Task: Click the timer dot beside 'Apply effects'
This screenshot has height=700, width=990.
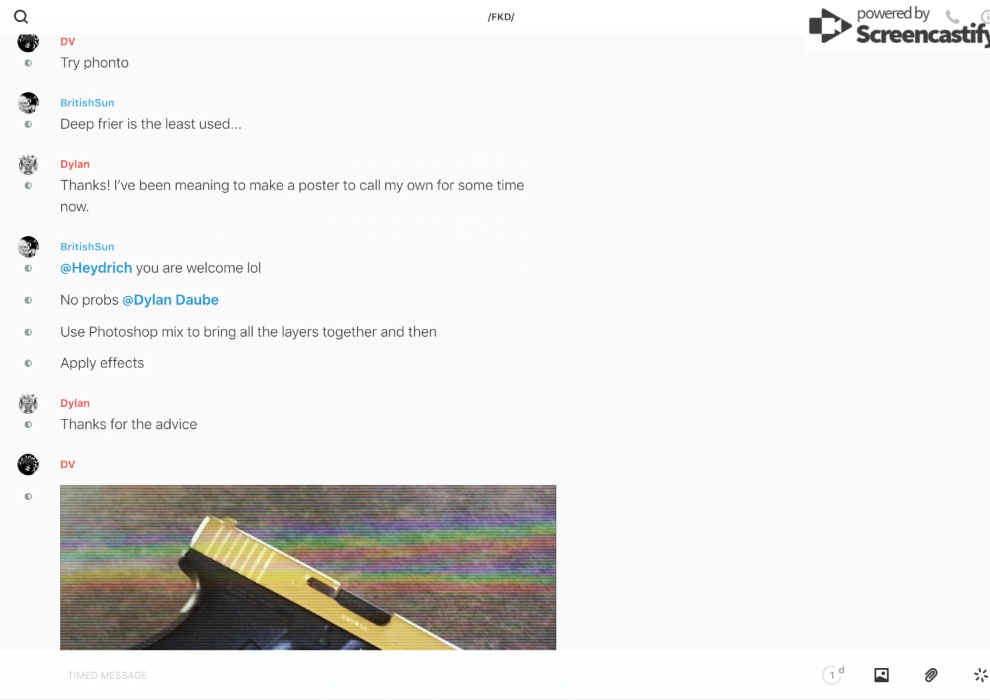Action: 28,363
